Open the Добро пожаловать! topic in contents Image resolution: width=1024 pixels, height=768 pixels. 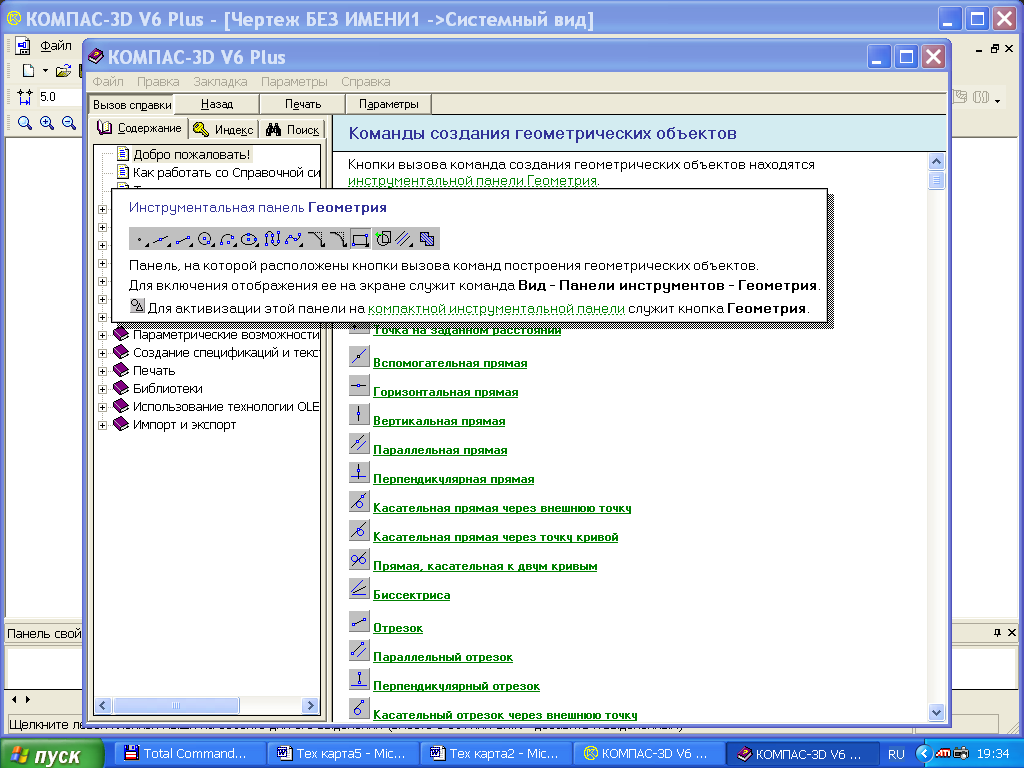coord(191,155)
